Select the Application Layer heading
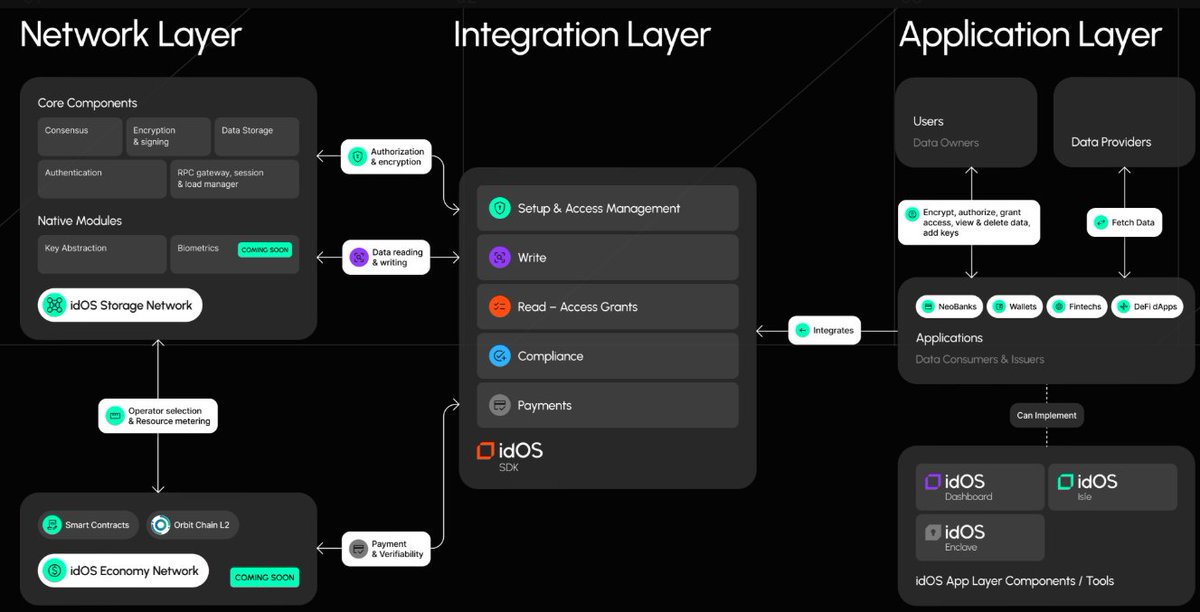 point(1030,36)
